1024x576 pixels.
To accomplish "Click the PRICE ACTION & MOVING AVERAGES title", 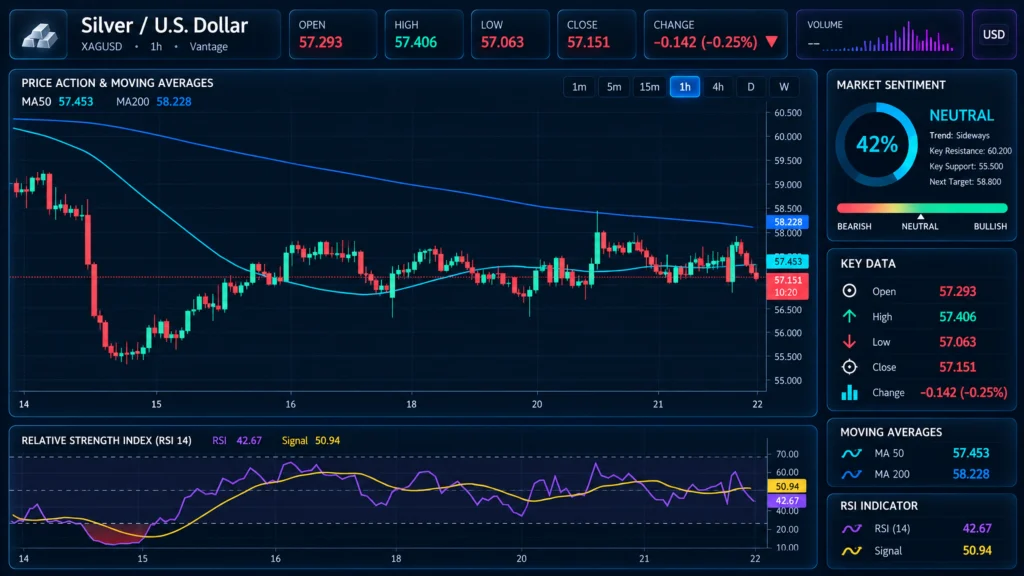I will coord(118,83).
